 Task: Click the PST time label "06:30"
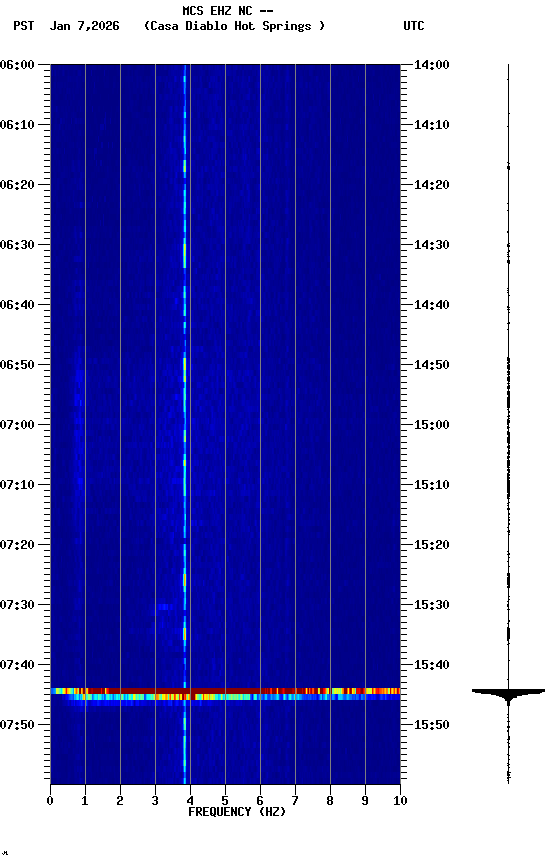17,245
